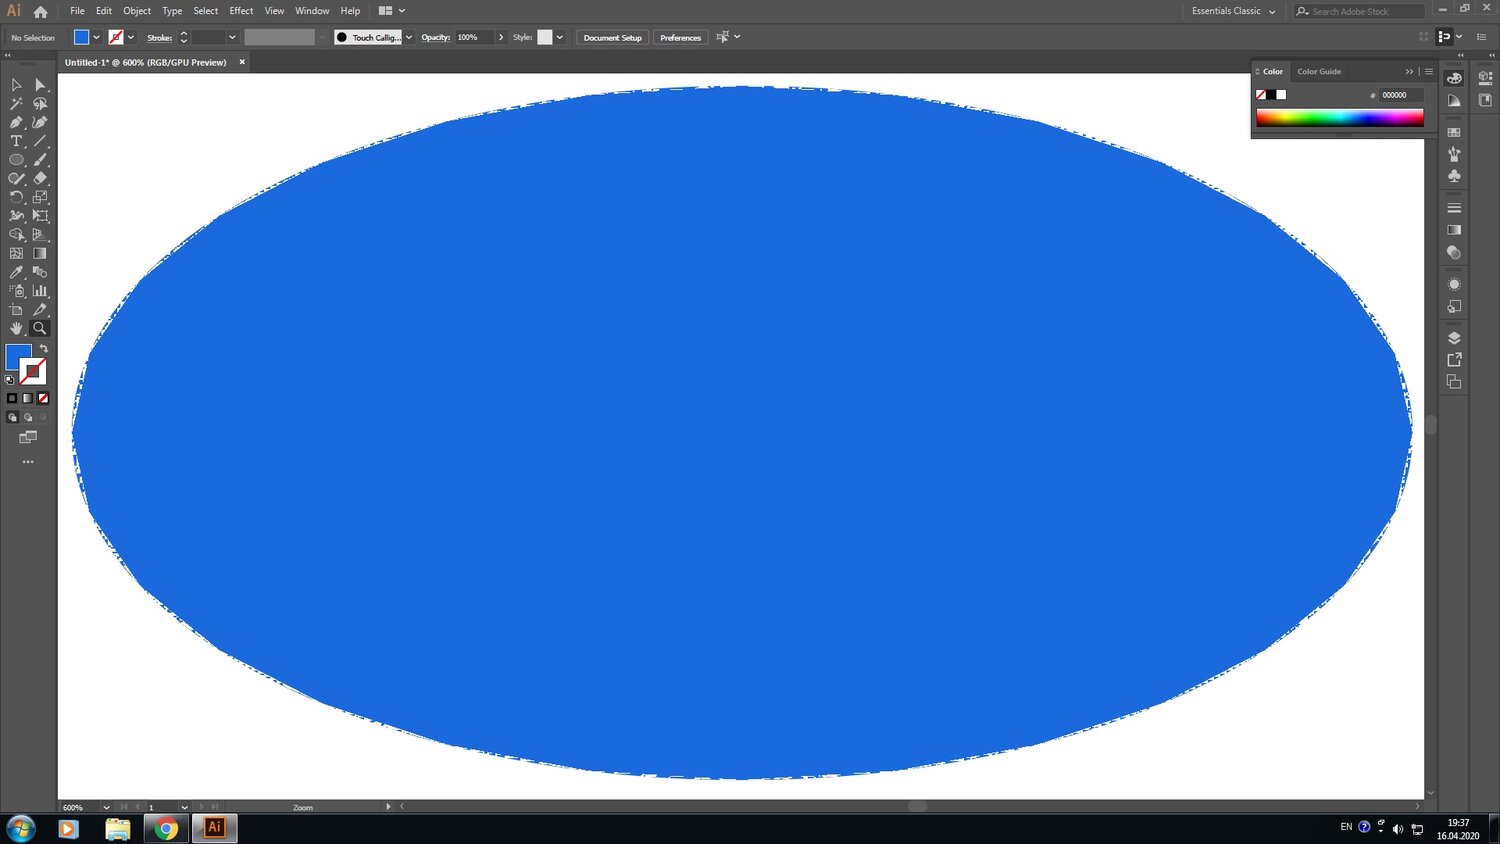
Task: Select the Pen tool
Action: pyautogui.click(x=16, y=122)
